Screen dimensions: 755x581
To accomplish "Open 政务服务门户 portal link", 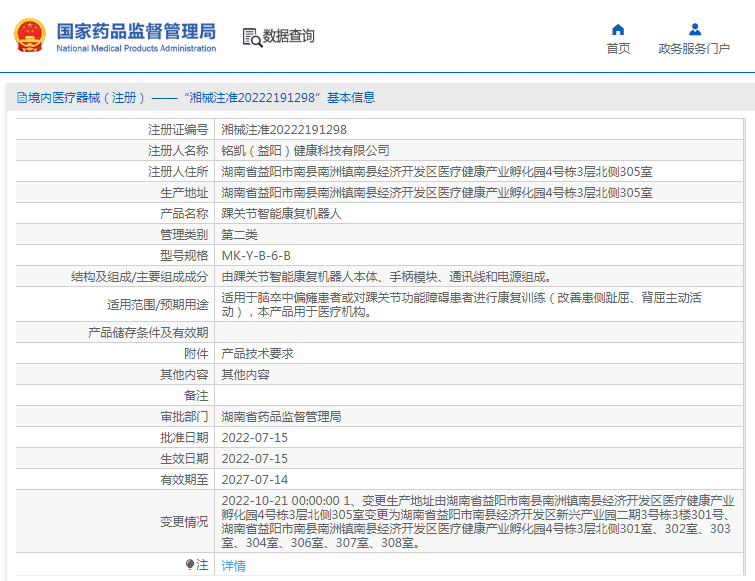I will click(x=694, y=49).
